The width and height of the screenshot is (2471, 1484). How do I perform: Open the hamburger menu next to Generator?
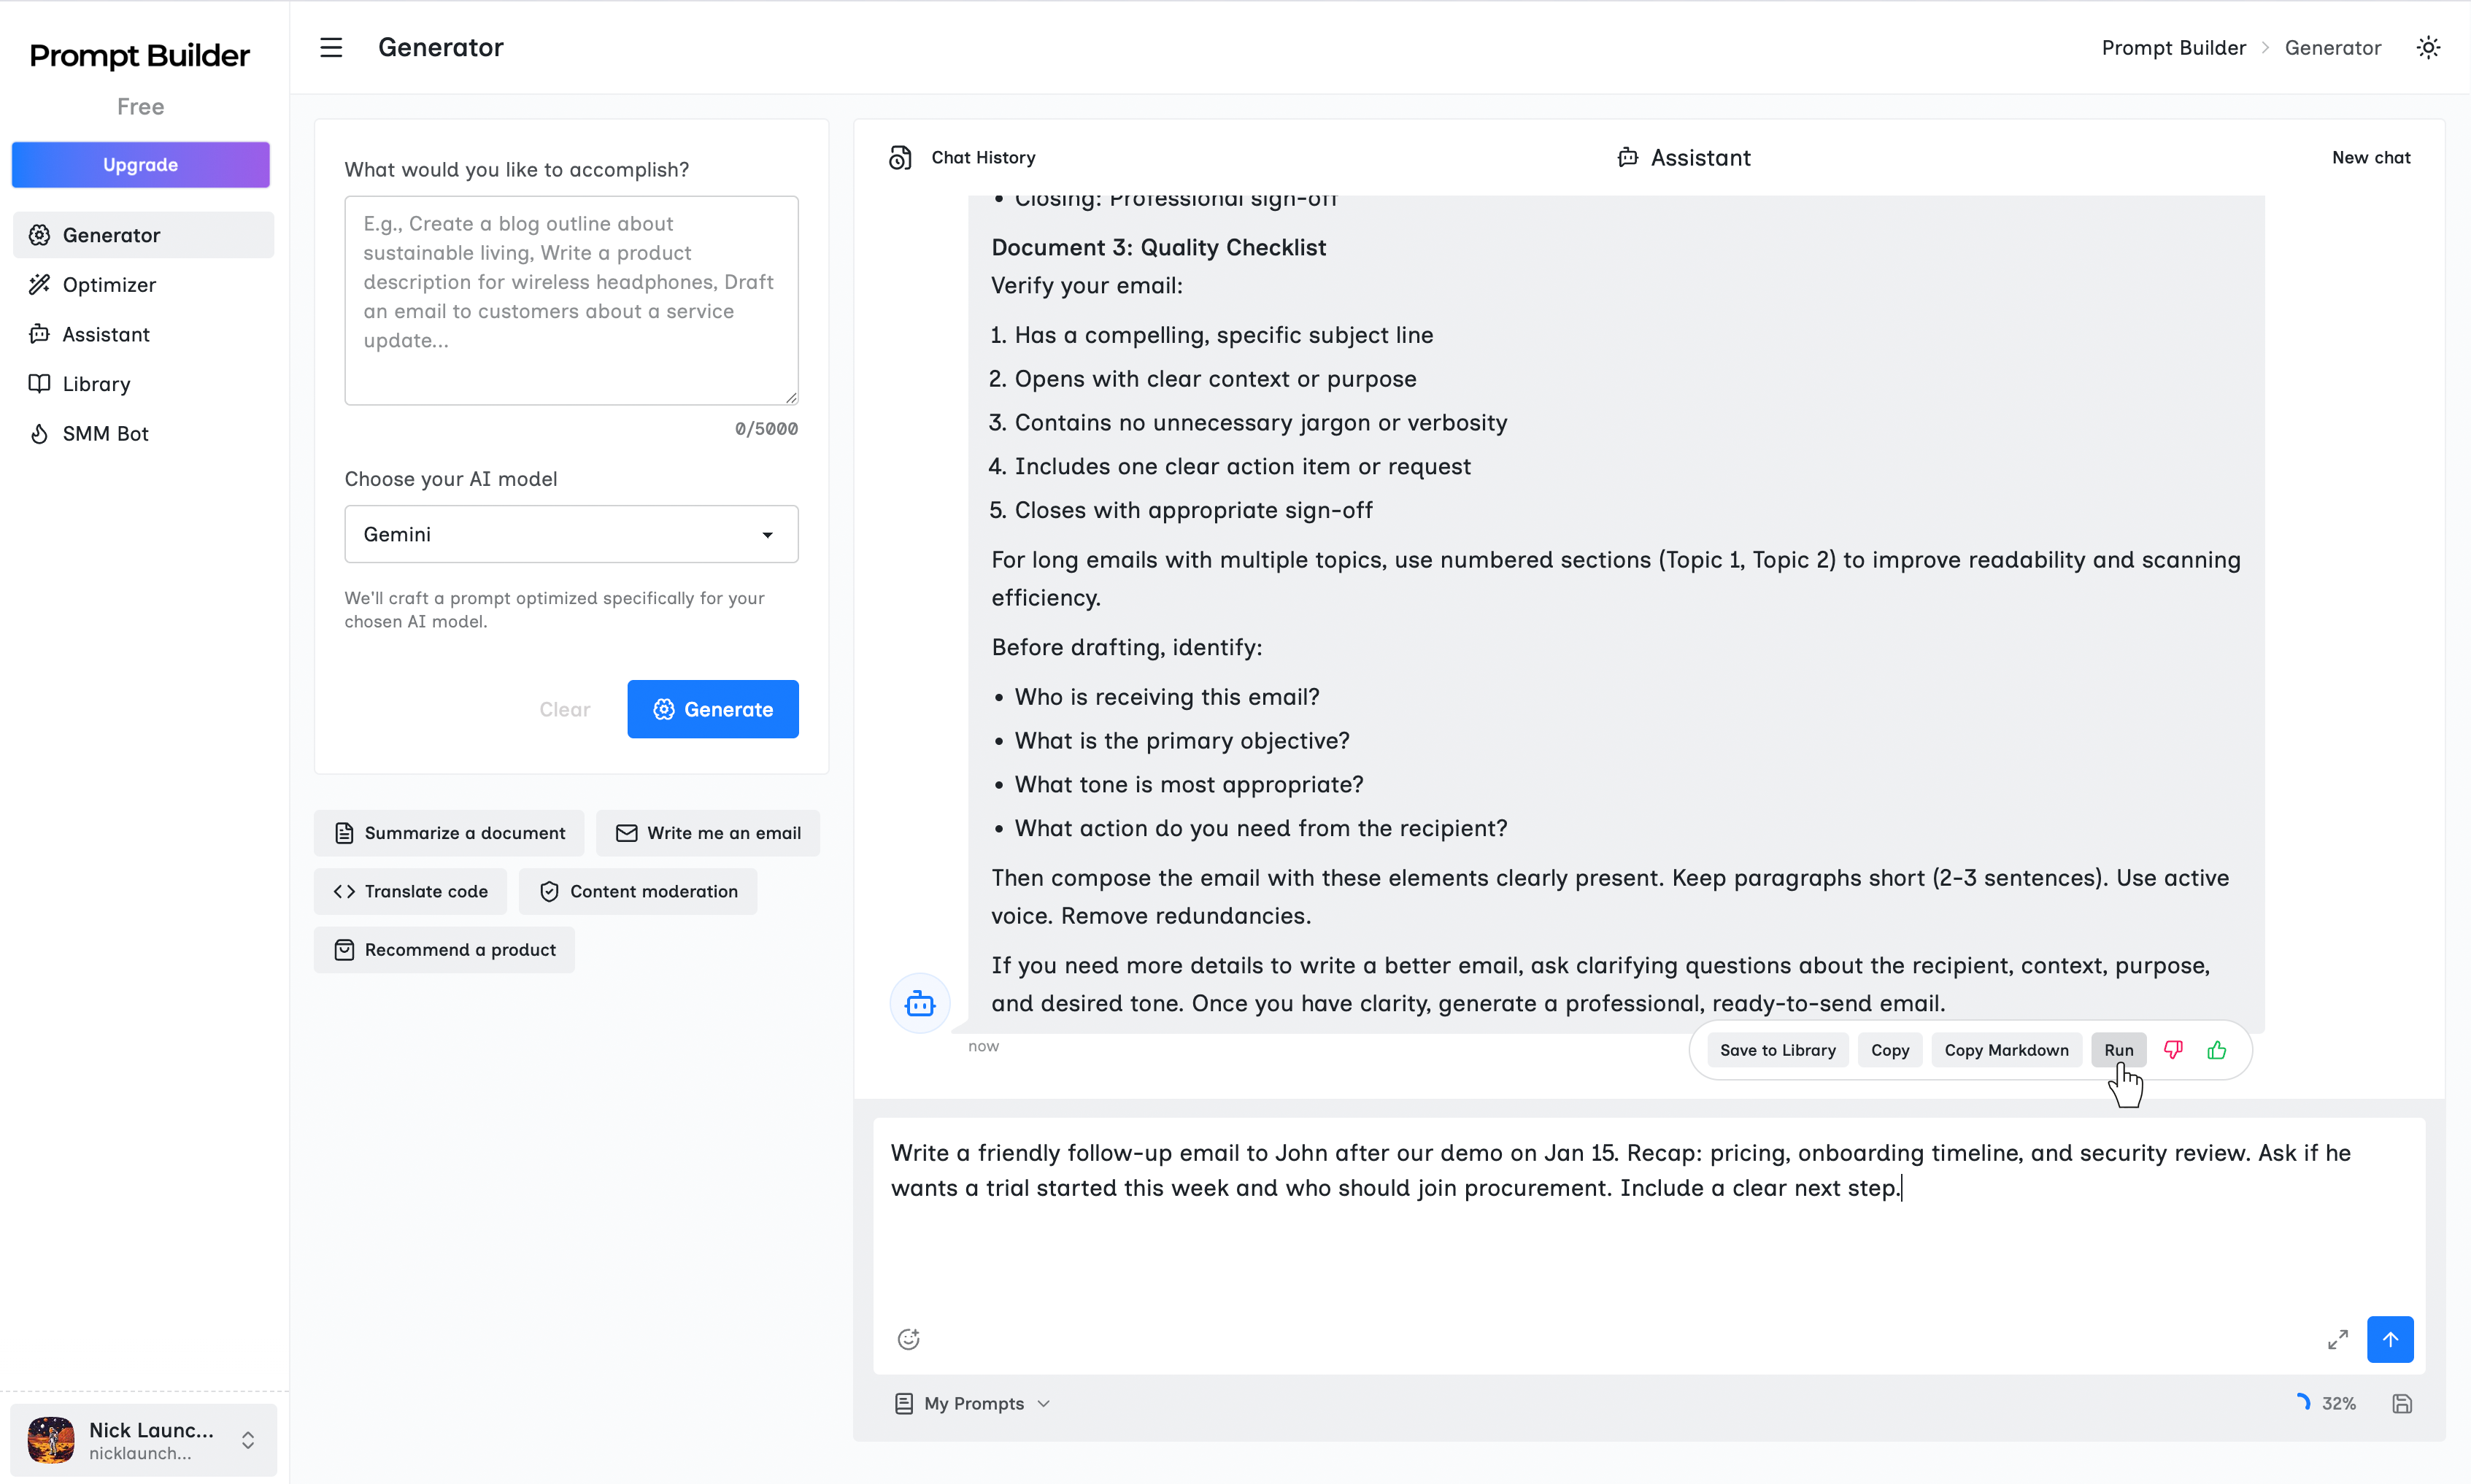pos(330,47)
